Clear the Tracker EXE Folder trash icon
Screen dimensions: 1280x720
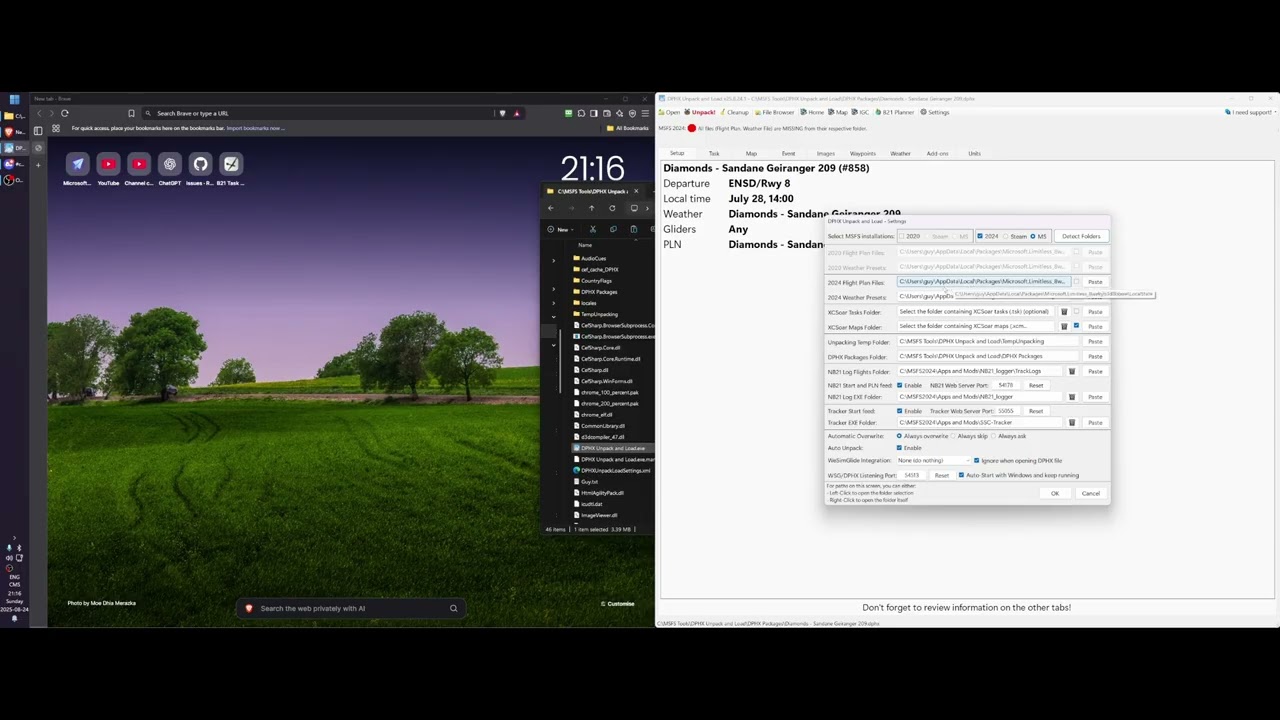tap(1072, 422)
